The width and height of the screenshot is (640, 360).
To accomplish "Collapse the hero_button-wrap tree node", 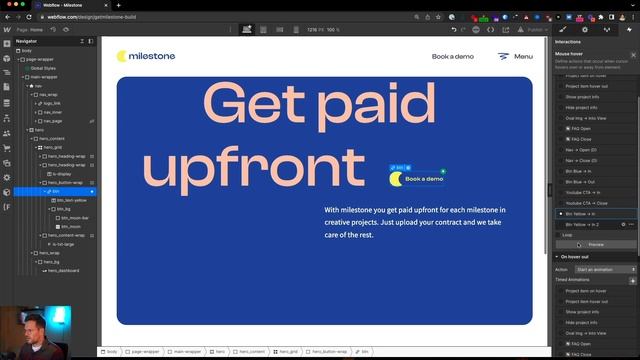I will (41, 183).
